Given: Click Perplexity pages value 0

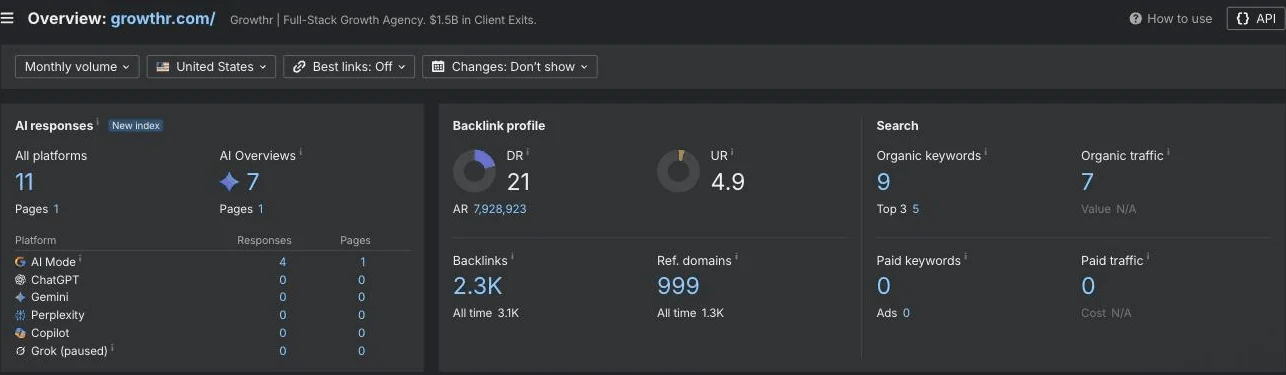Looking at the screenshot, I should click(362, 315).
